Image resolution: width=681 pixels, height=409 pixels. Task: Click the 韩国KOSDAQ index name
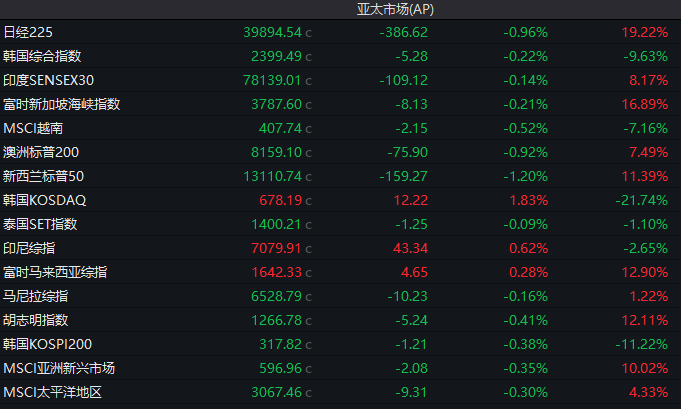(x=44, y=200)
